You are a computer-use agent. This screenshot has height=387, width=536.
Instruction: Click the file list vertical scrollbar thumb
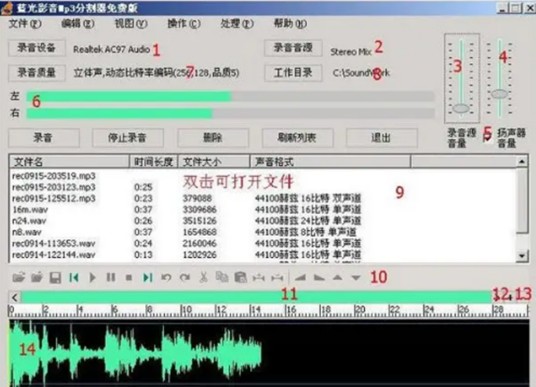click(522, 200)
